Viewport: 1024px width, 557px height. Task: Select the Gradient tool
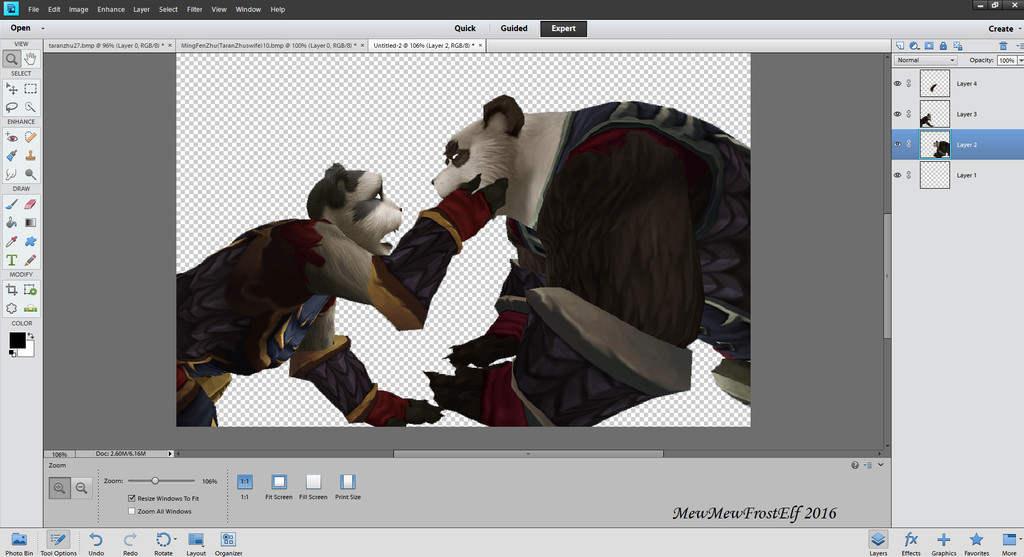click(x=31, y=223)
